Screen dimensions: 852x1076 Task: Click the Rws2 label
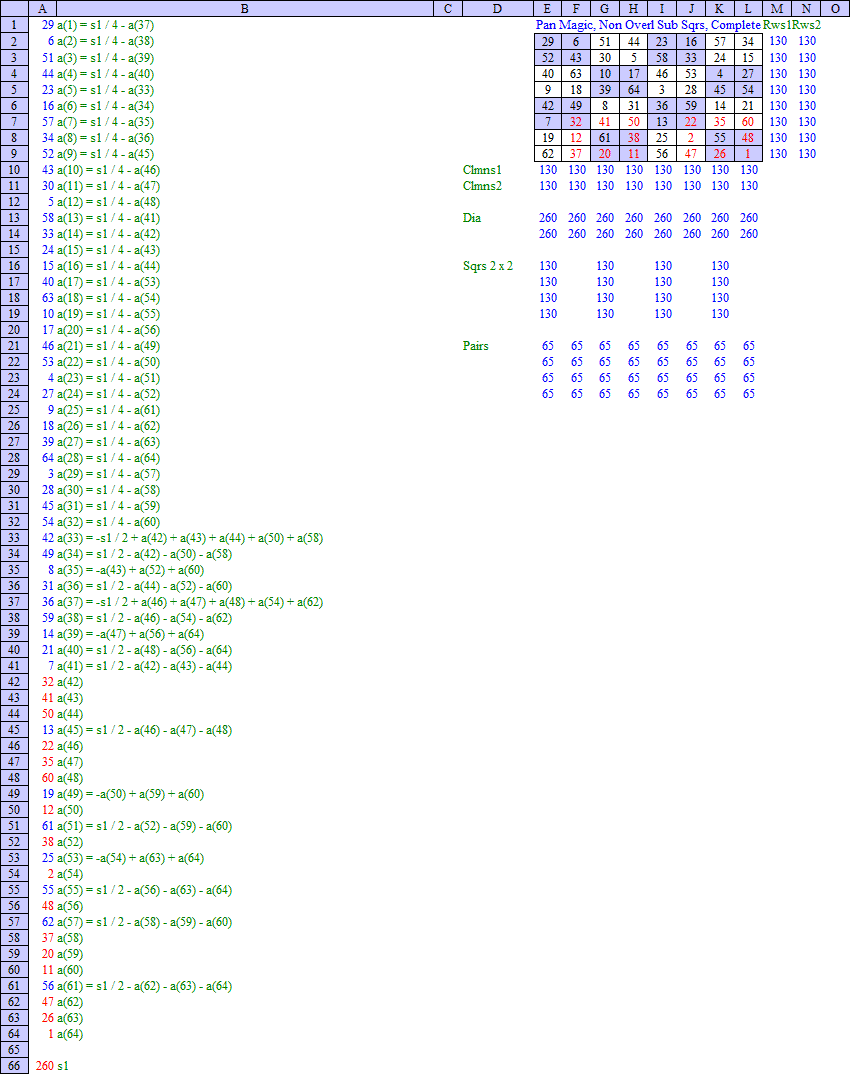(x=806, y=25)
